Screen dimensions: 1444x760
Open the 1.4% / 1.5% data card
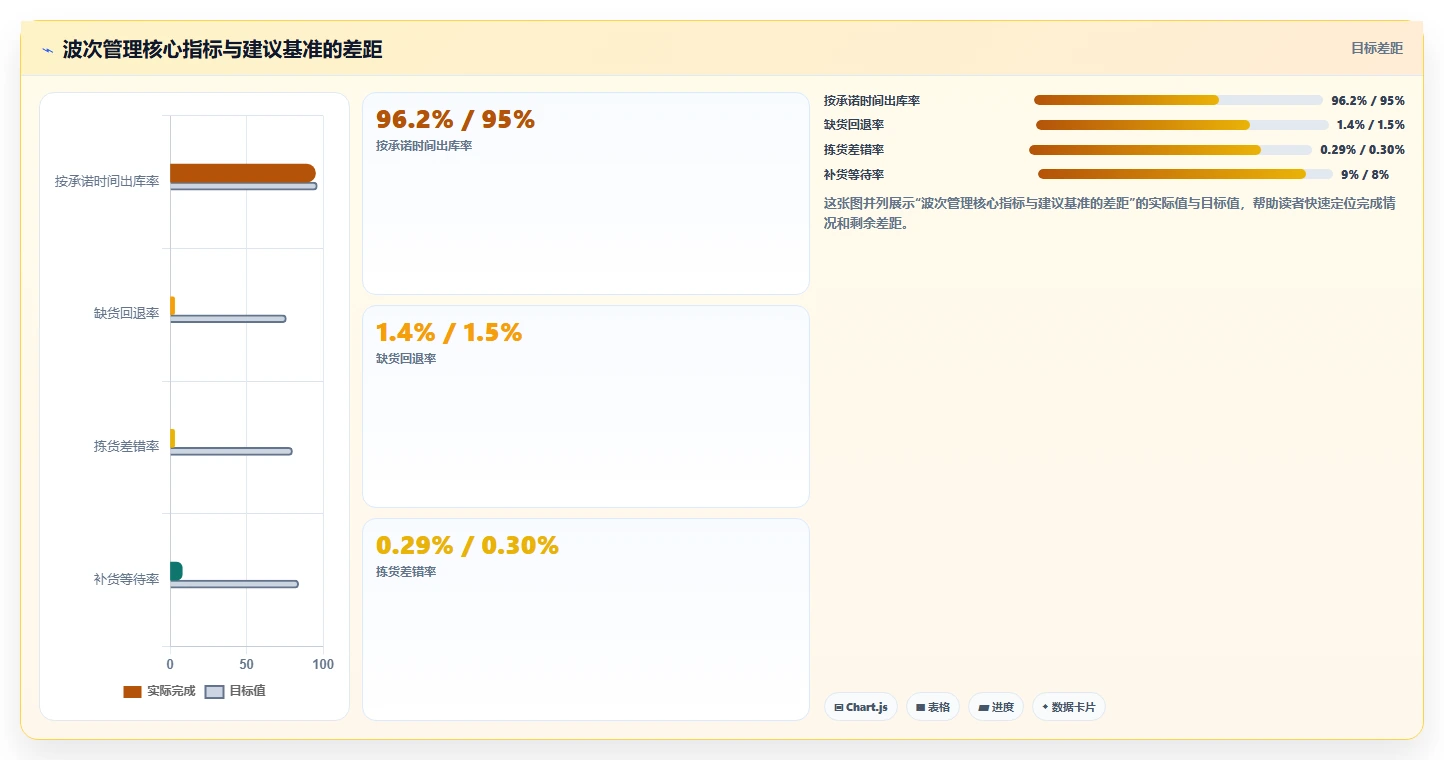585,406
